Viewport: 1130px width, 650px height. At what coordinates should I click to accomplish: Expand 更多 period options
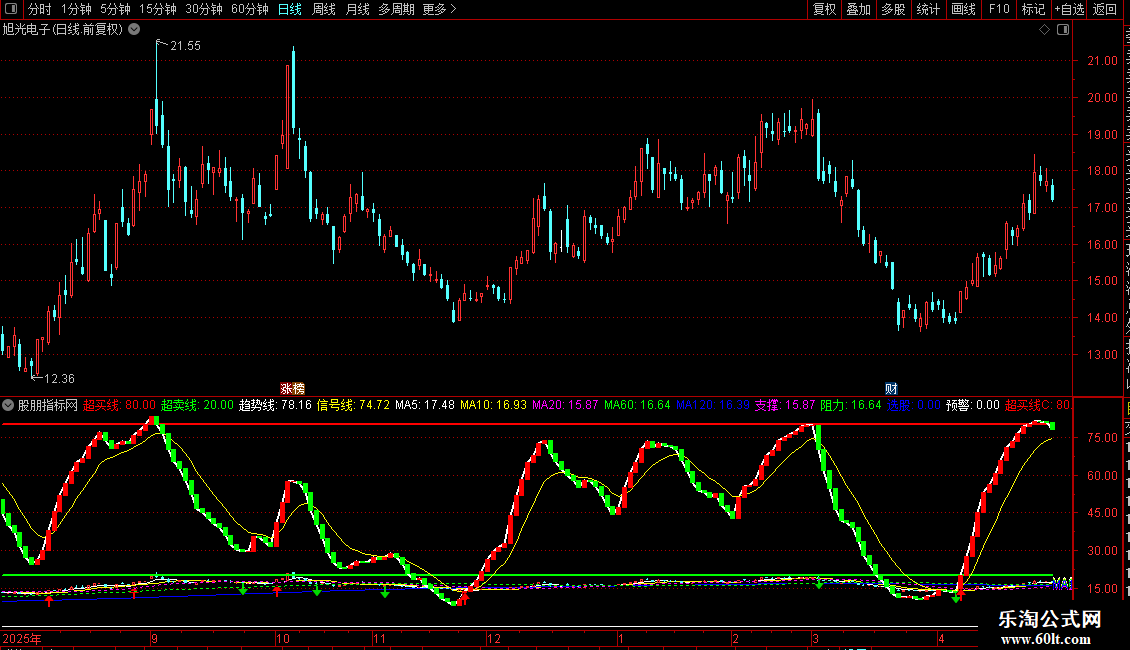439,9
